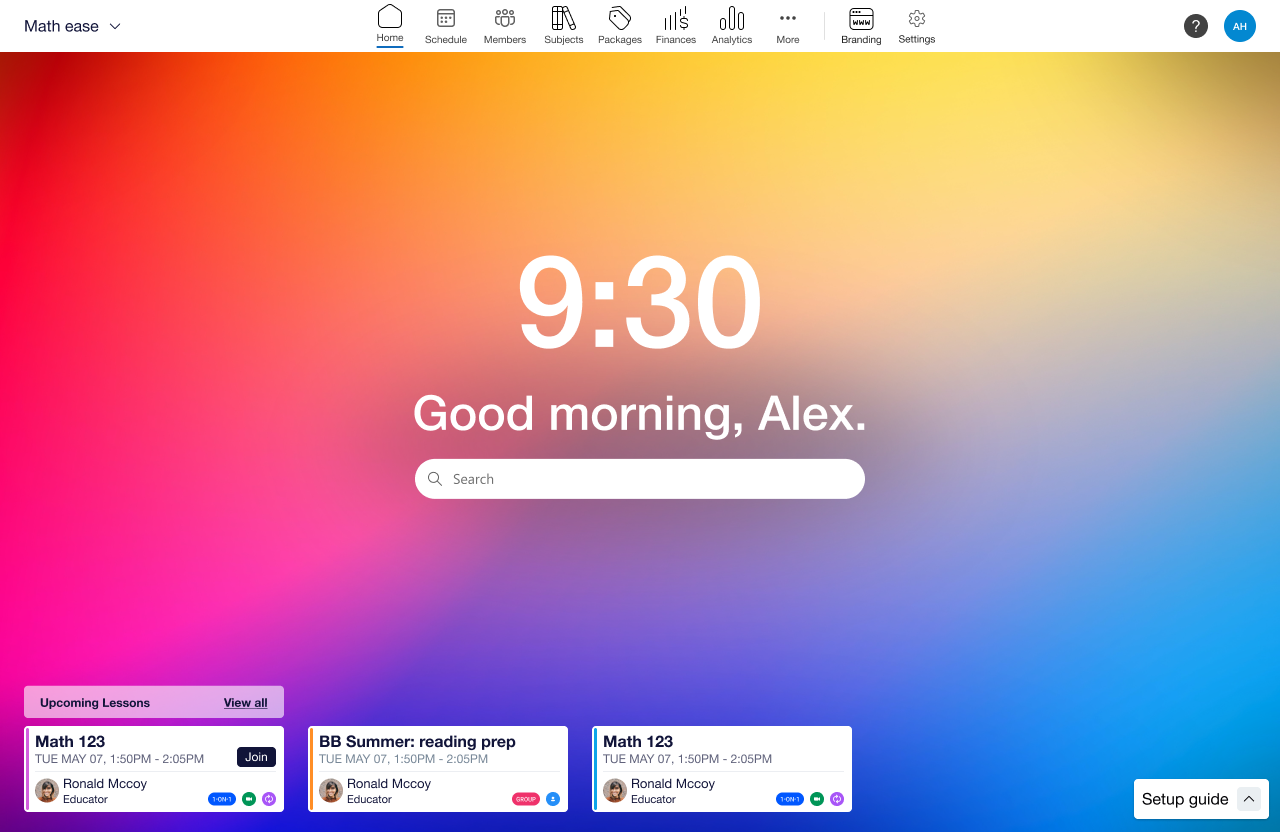Click the video camera icon on the first lesson card
Screen dimensions: 1280x832
coord(248,799)
